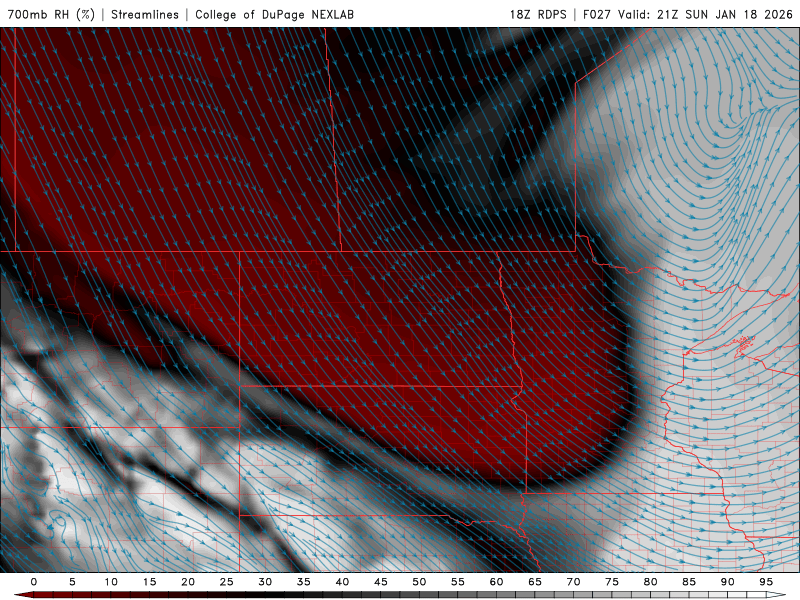Click the colorbar value label '55'
Screen dimensions: 800x600
[458, 582]
